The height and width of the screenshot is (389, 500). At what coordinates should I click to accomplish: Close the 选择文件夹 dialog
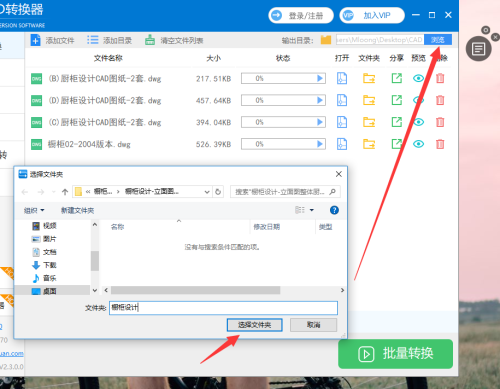pos(339,174)
